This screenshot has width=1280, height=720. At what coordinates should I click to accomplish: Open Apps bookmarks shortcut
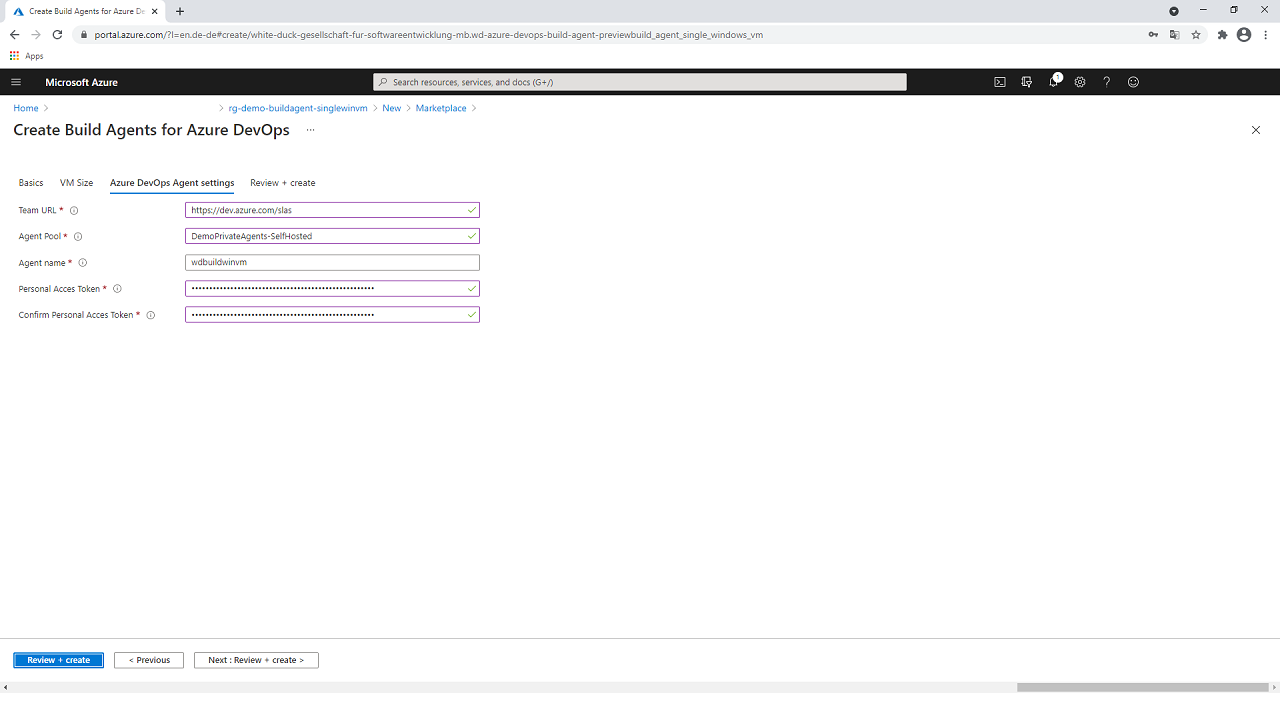pyautogui.click(x=27, y=56)
